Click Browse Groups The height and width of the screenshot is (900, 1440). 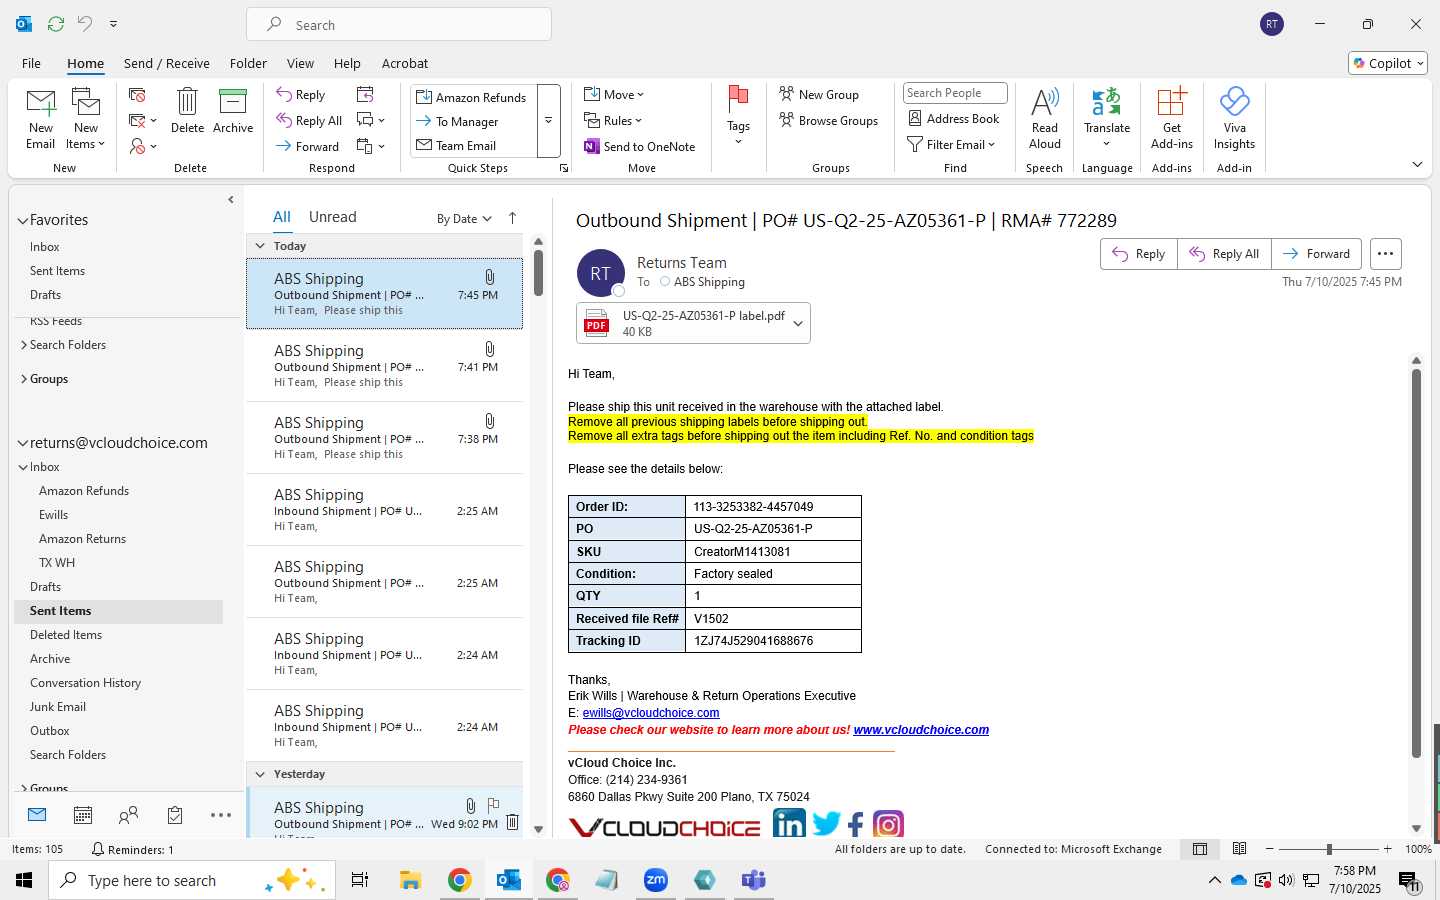coord(828,121)
